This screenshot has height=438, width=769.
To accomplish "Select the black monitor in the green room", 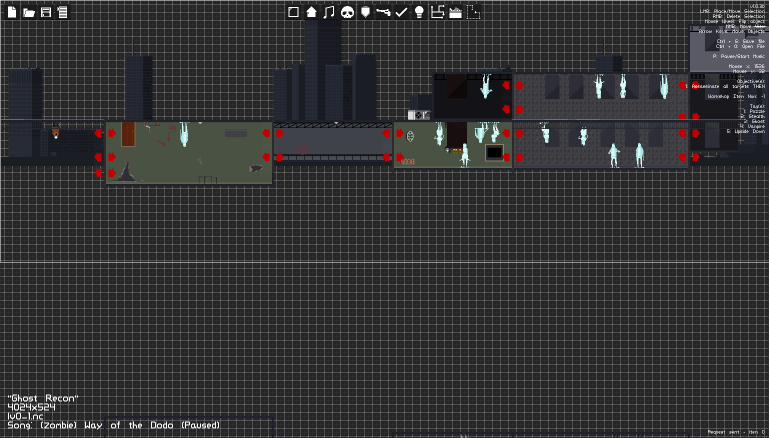I will pyautogui.click(x=494, y=153).
